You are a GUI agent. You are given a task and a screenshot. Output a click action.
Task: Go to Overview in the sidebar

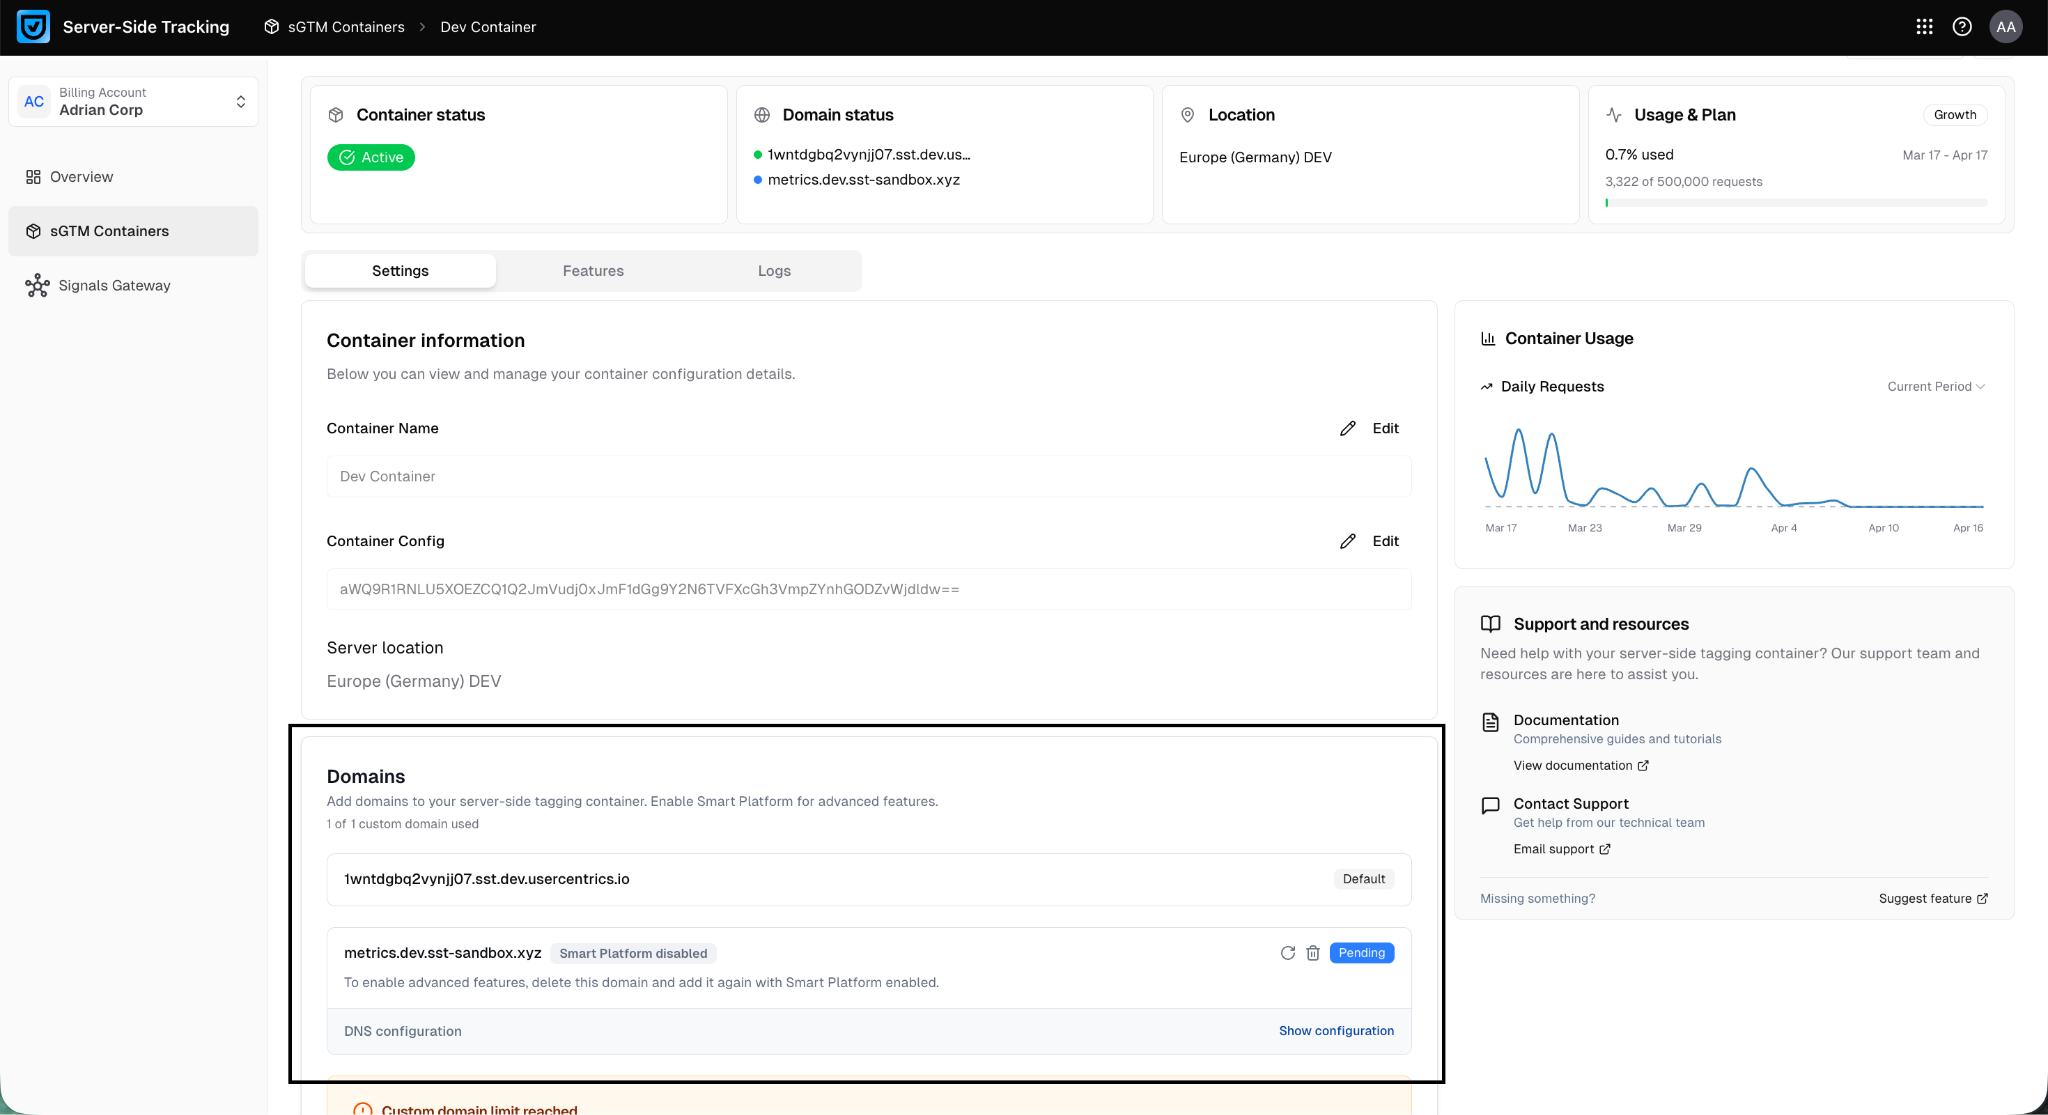pos(81,177)
